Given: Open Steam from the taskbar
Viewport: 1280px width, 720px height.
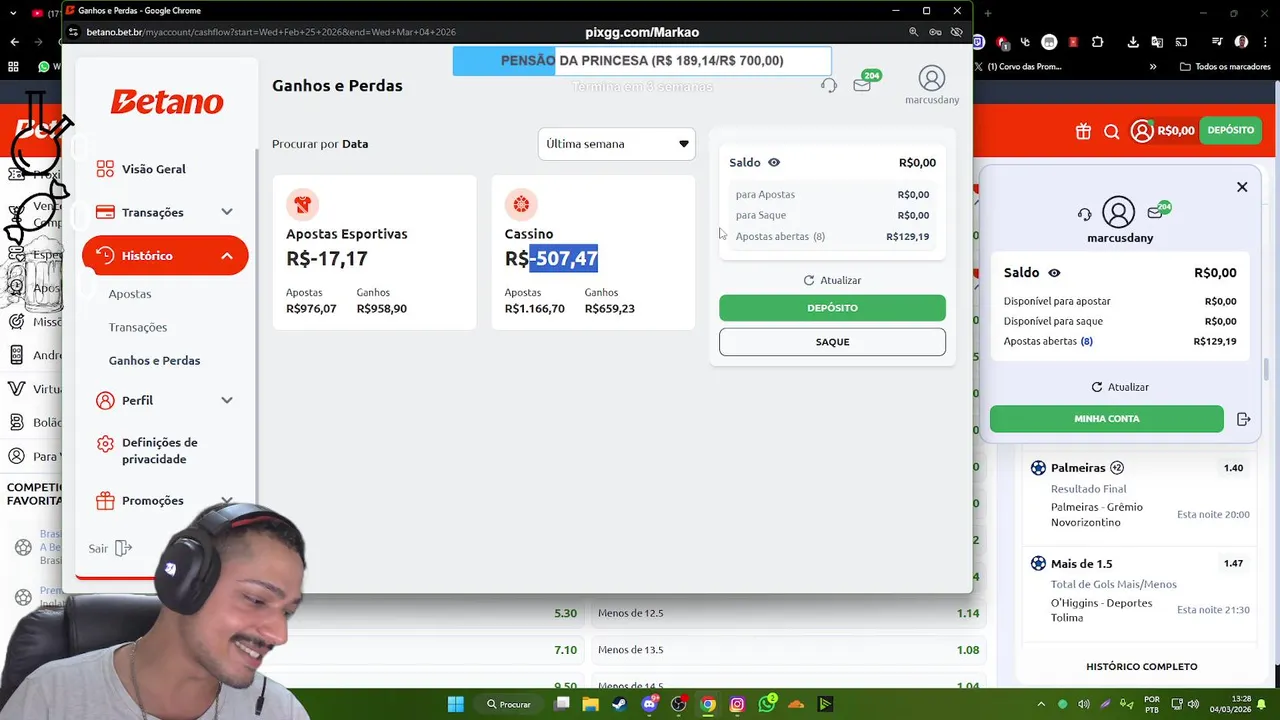Looking at the screenshot, I should click(620, 704).
